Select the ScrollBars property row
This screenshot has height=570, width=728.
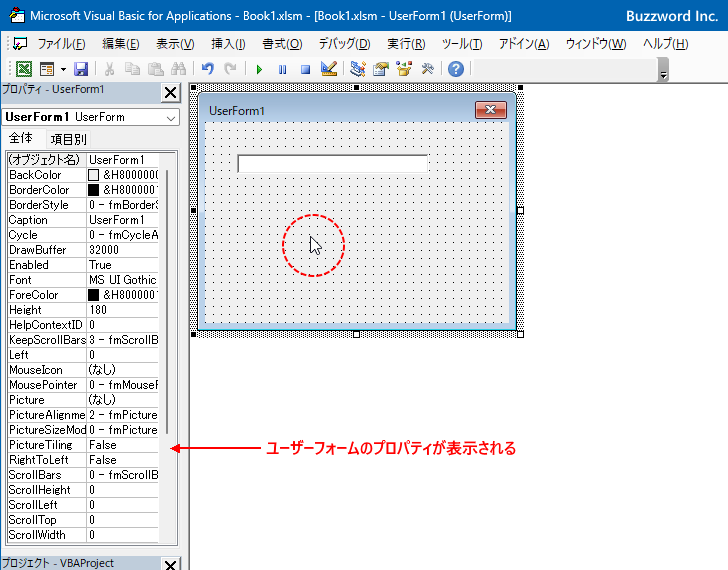click(83, 475)
